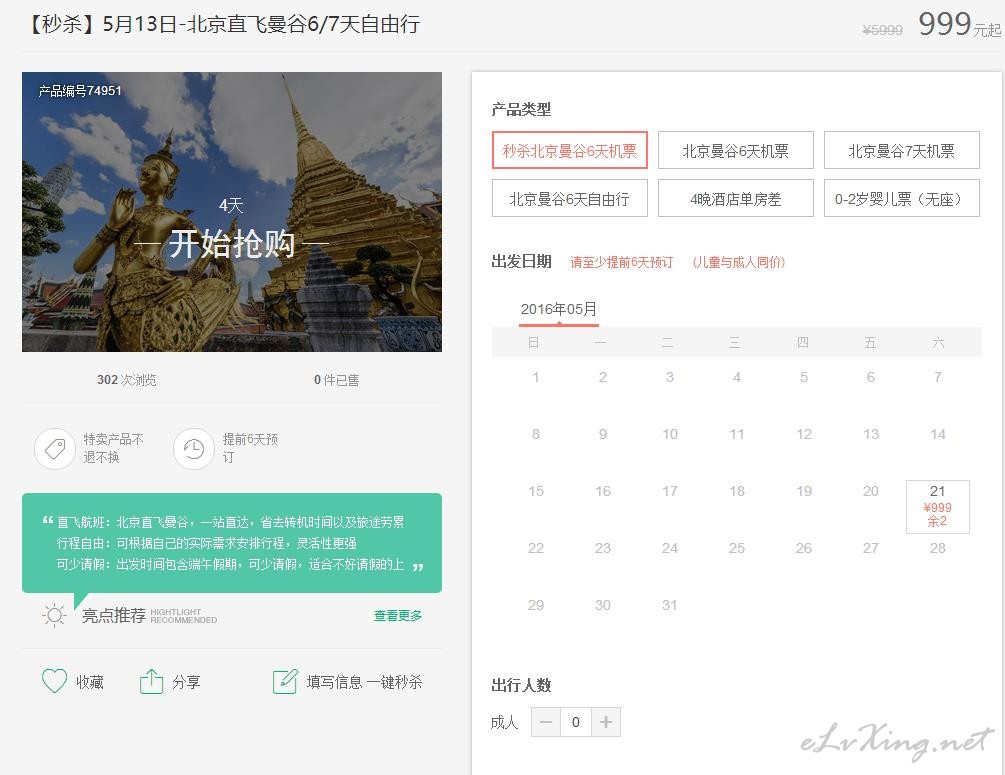1005x775 pixels.
Task: Select 0-2岁婴儿票（无座） option
Action: [x=902, y=198]
